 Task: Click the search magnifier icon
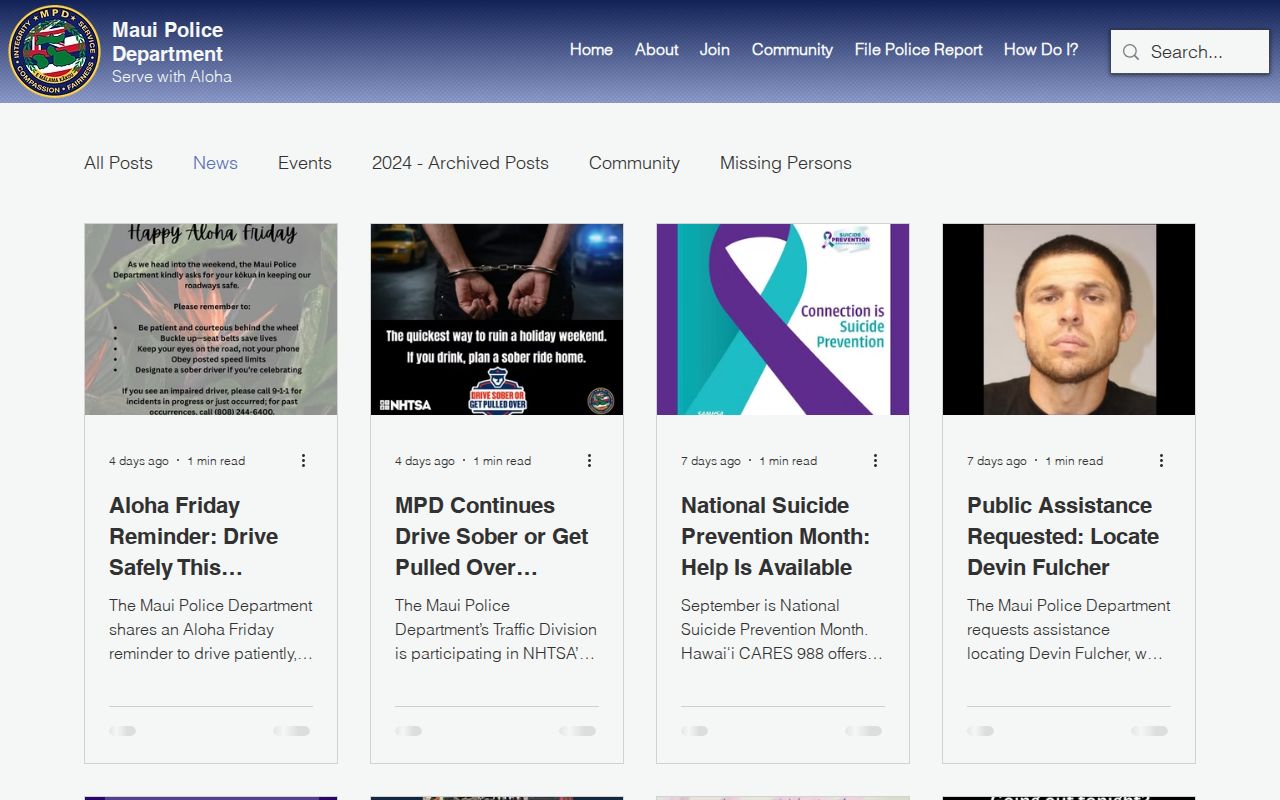tap(1131, 52)
